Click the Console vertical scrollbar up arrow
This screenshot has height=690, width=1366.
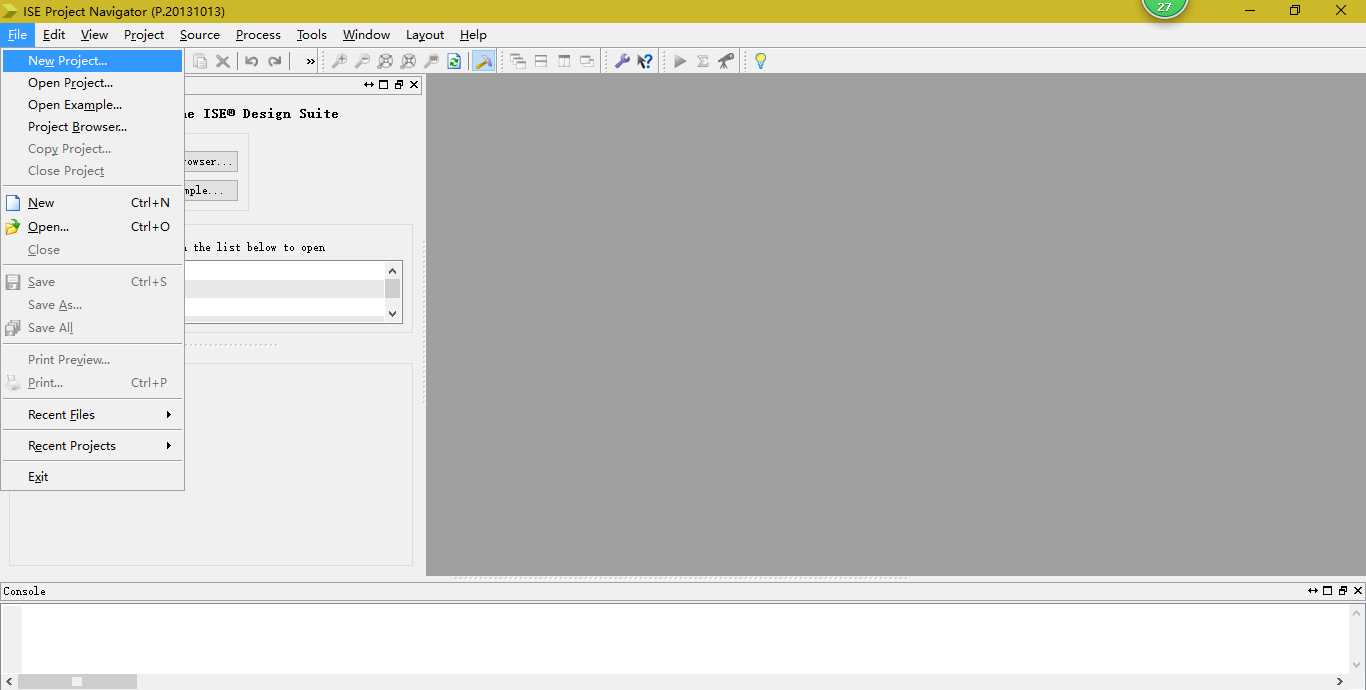tap(1357, 613)
